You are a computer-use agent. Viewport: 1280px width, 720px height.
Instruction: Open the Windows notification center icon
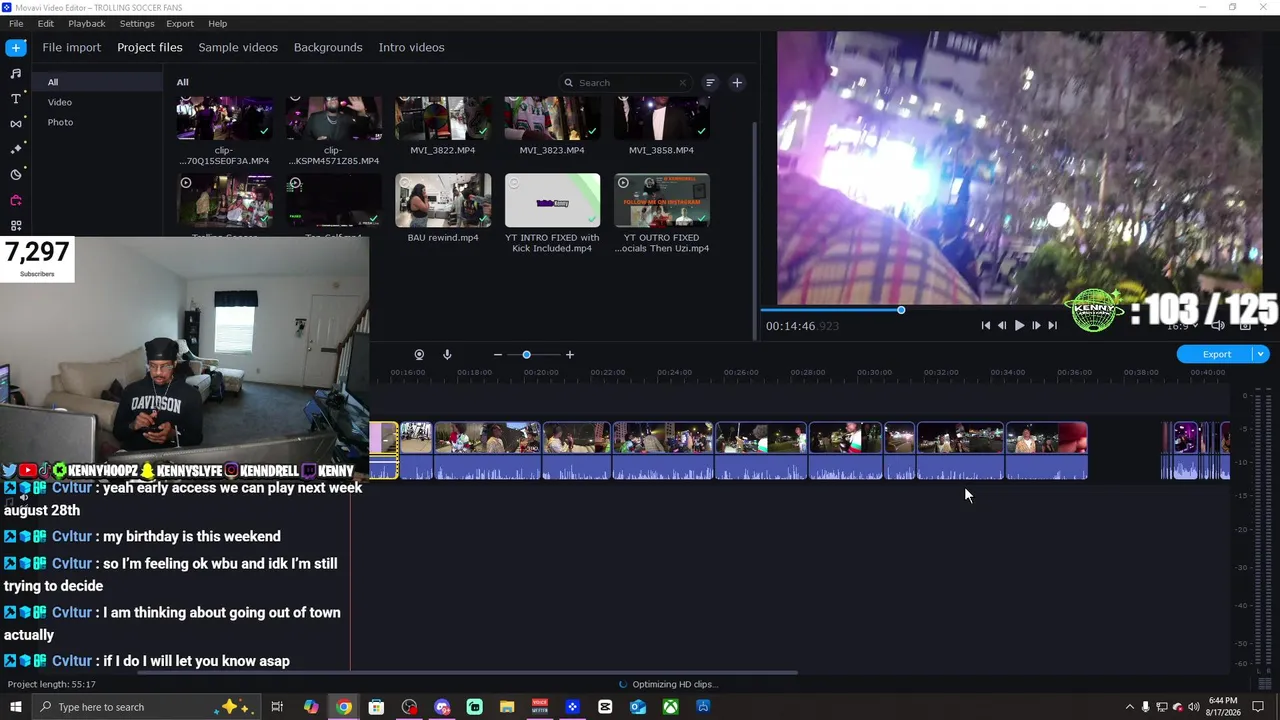coord(1258,707)
